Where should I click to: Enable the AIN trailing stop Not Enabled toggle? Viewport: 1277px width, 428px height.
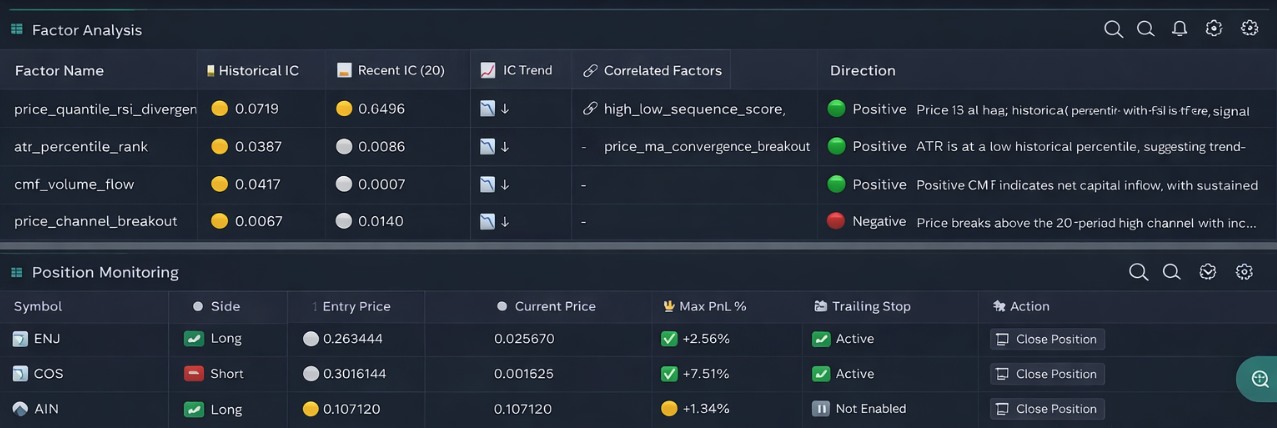tap(821, 409)
